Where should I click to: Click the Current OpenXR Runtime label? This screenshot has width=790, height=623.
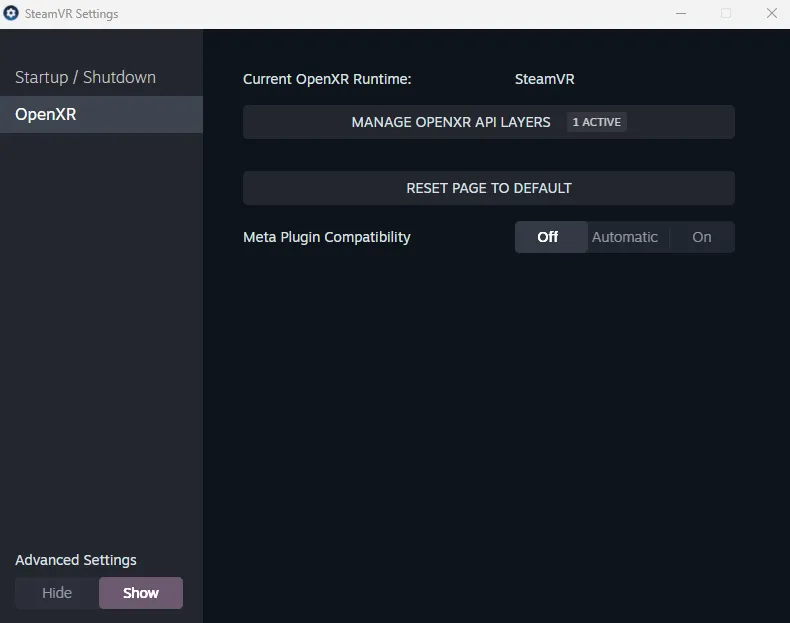click(x=327, y=79)
